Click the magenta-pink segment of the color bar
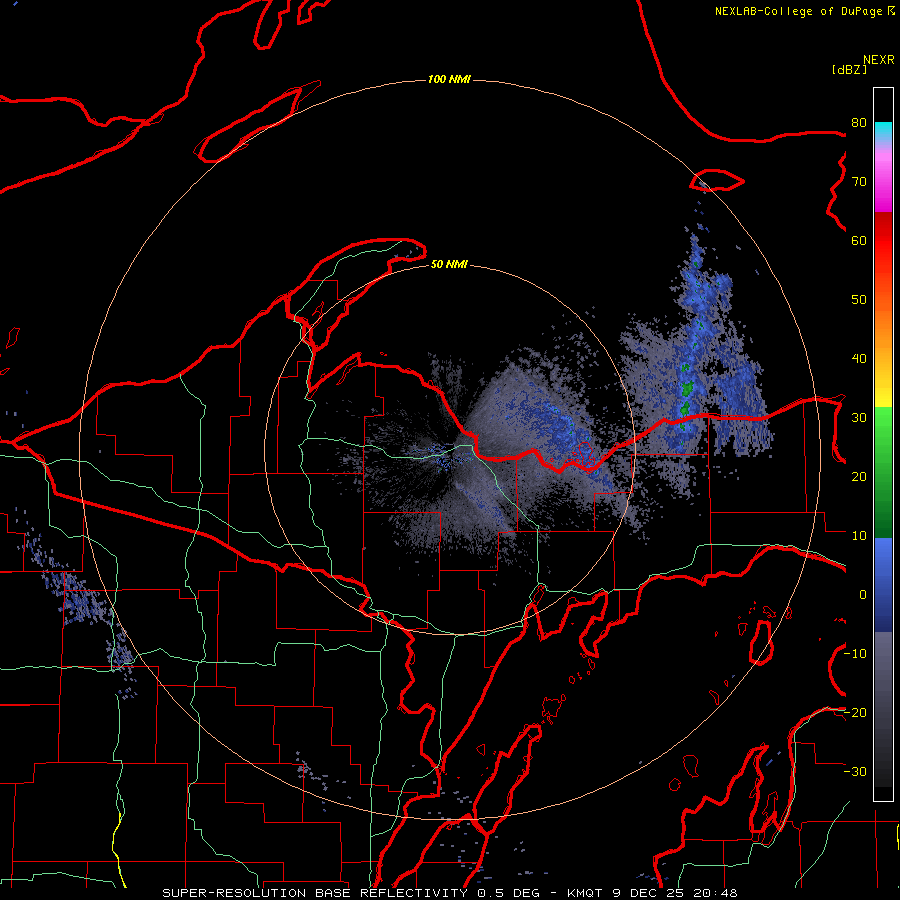 tap(883, 181)
